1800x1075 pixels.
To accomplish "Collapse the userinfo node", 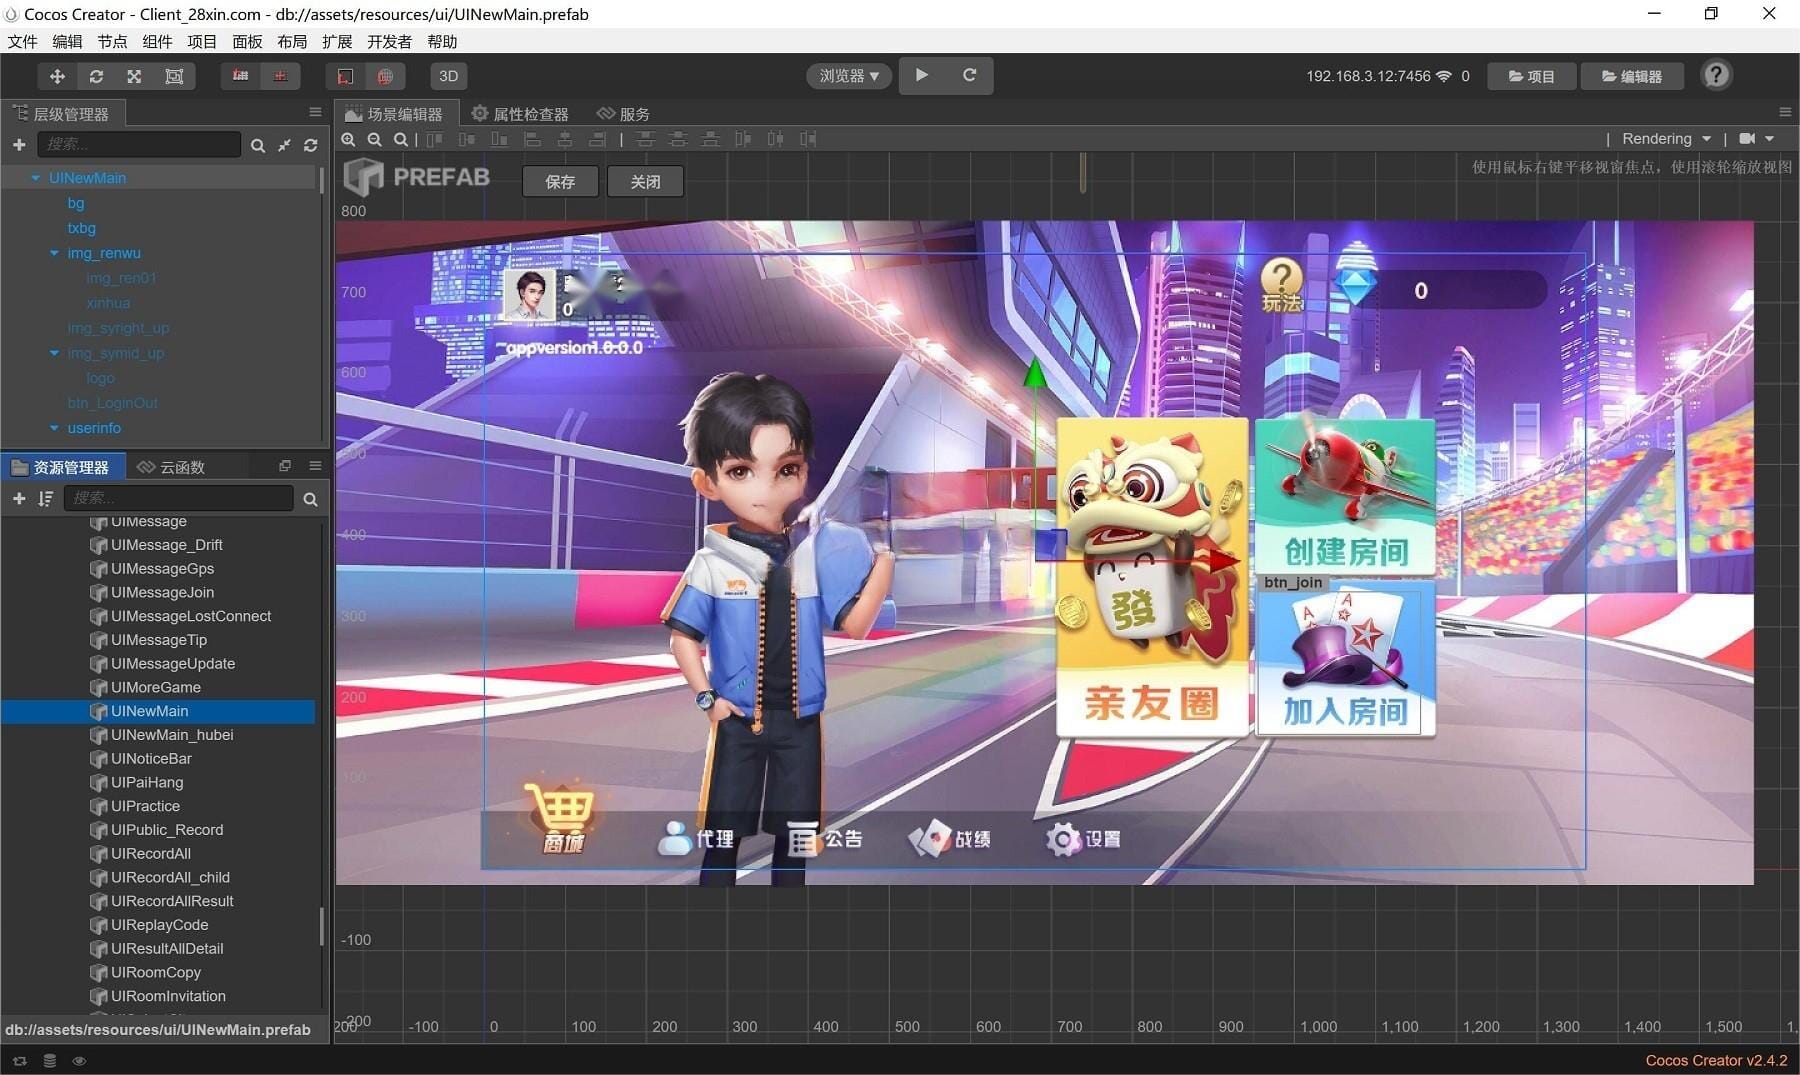I will (x=54, y=428).
